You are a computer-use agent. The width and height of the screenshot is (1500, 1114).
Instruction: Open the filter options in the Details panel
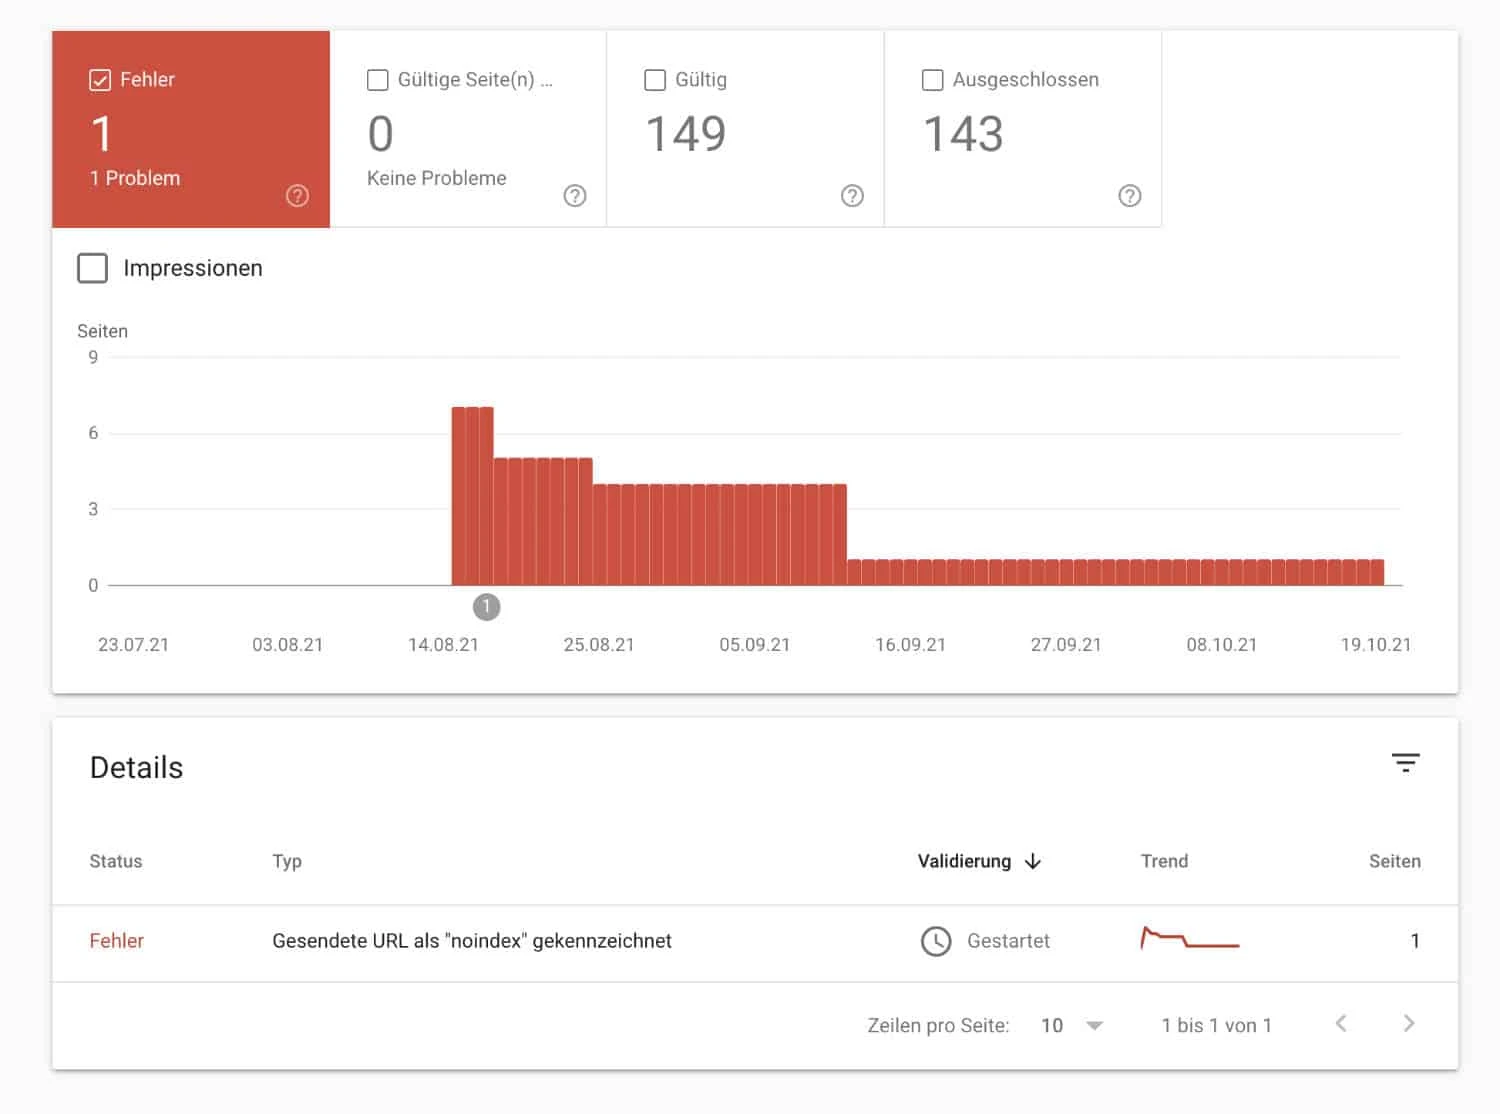point(1406,763)
